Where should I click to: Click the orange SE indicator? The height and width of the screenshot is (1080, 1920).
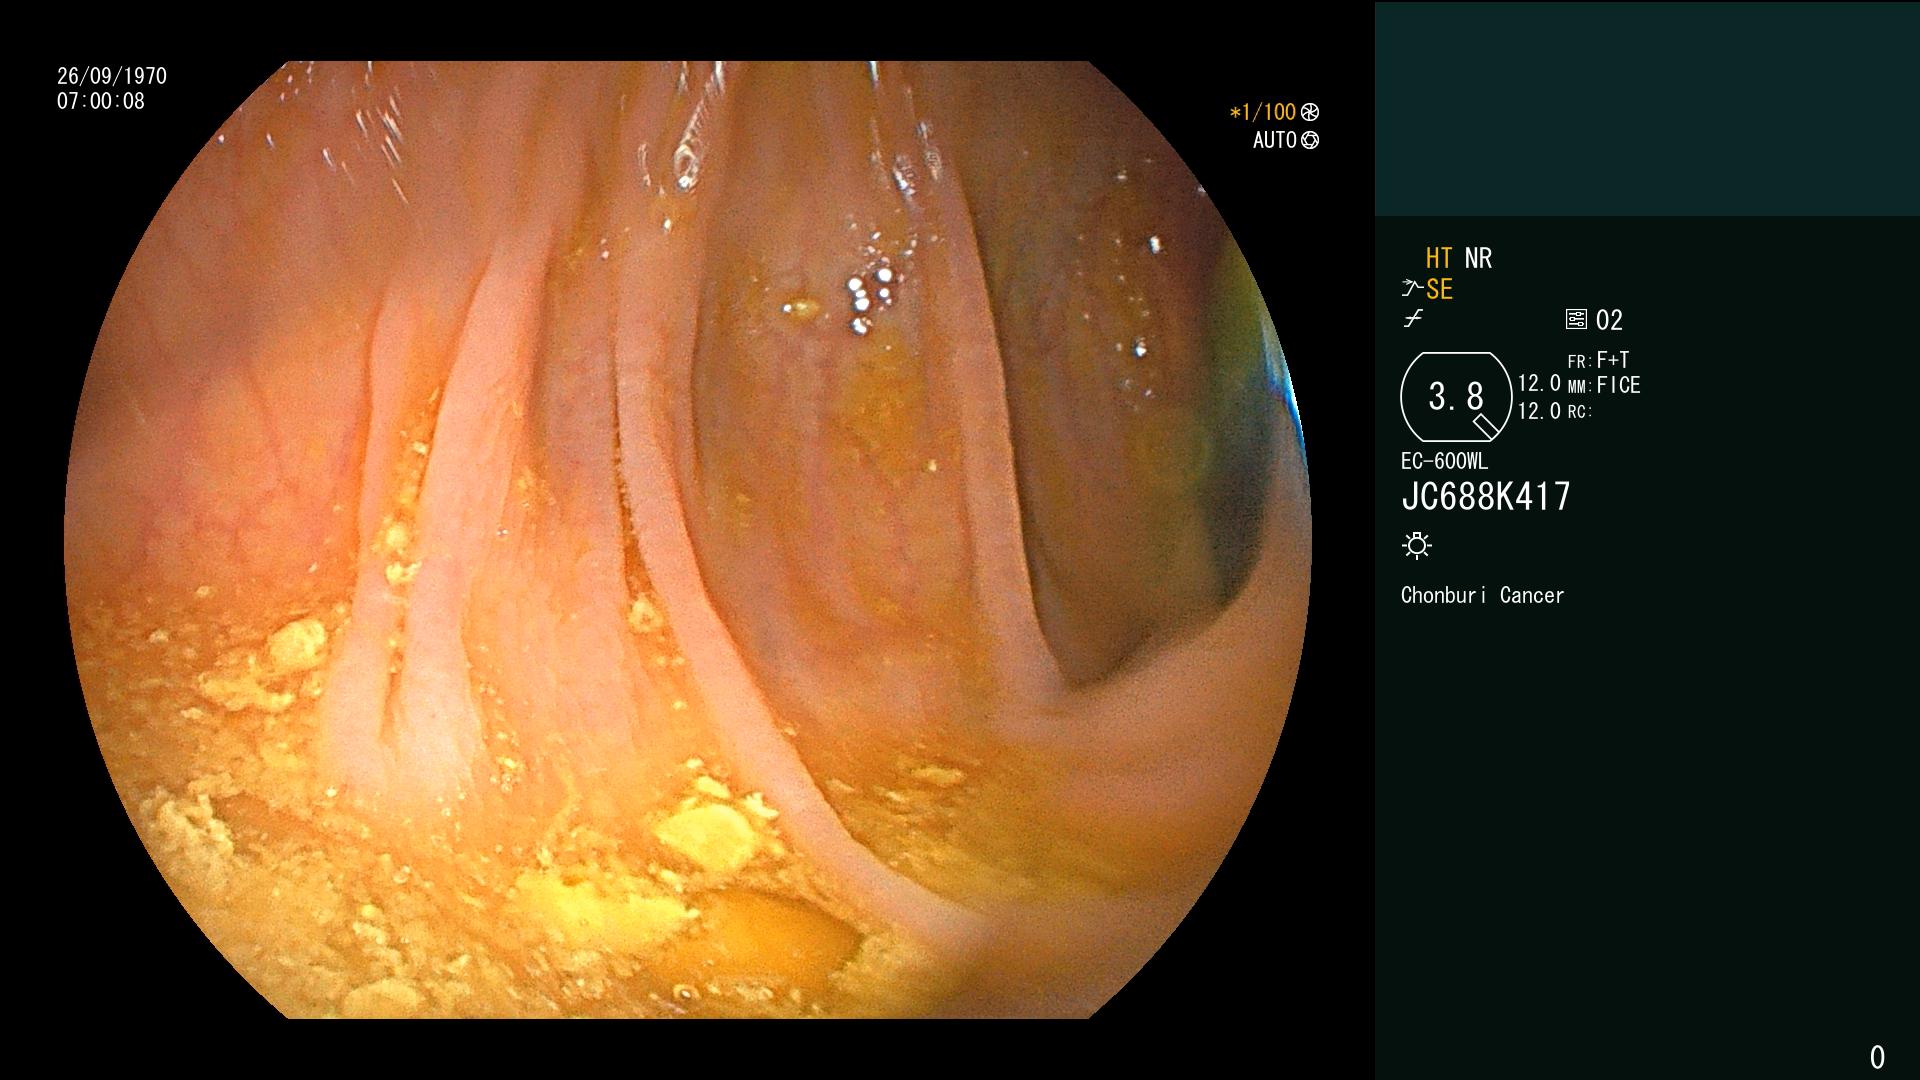(1439, 290)
